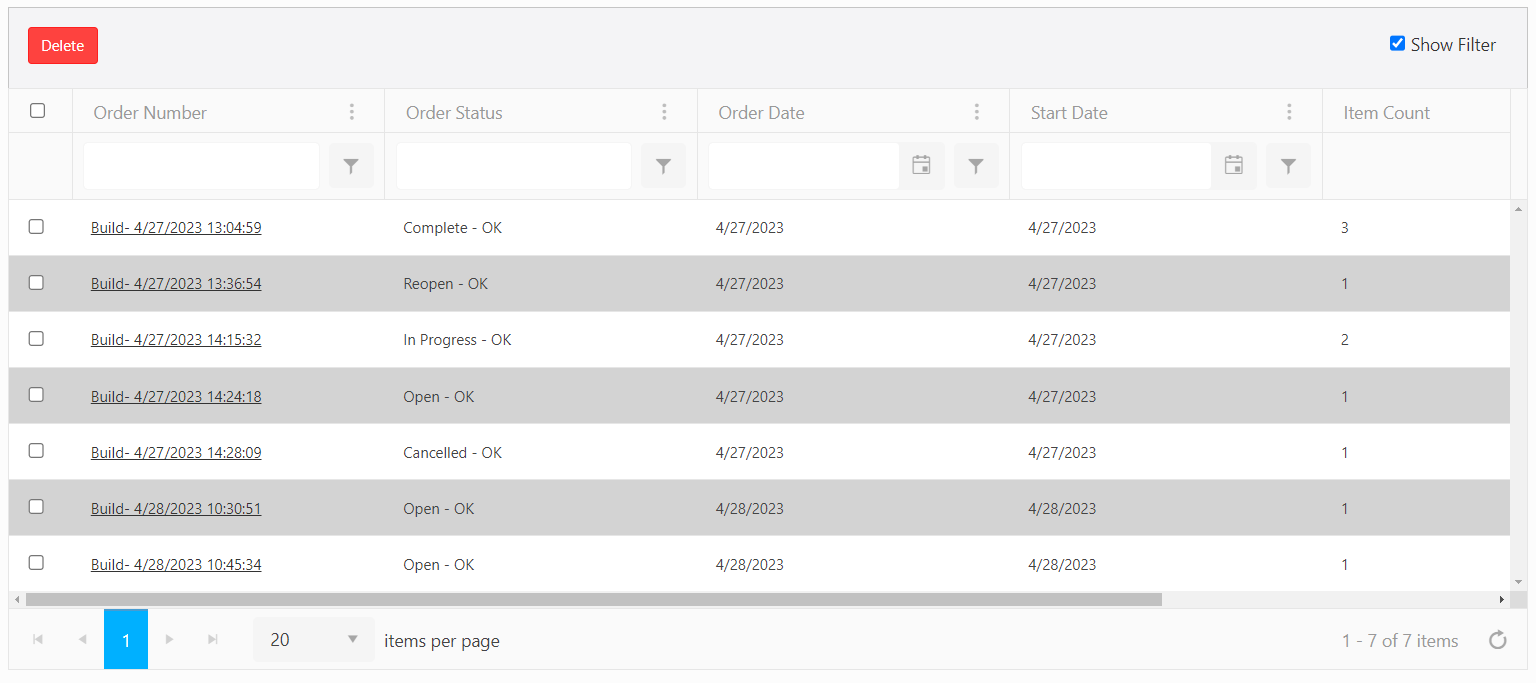The height and width of the screenshot is (683, 1536).
Task: Check the select-all header checkbox
Action: (38, 111)
